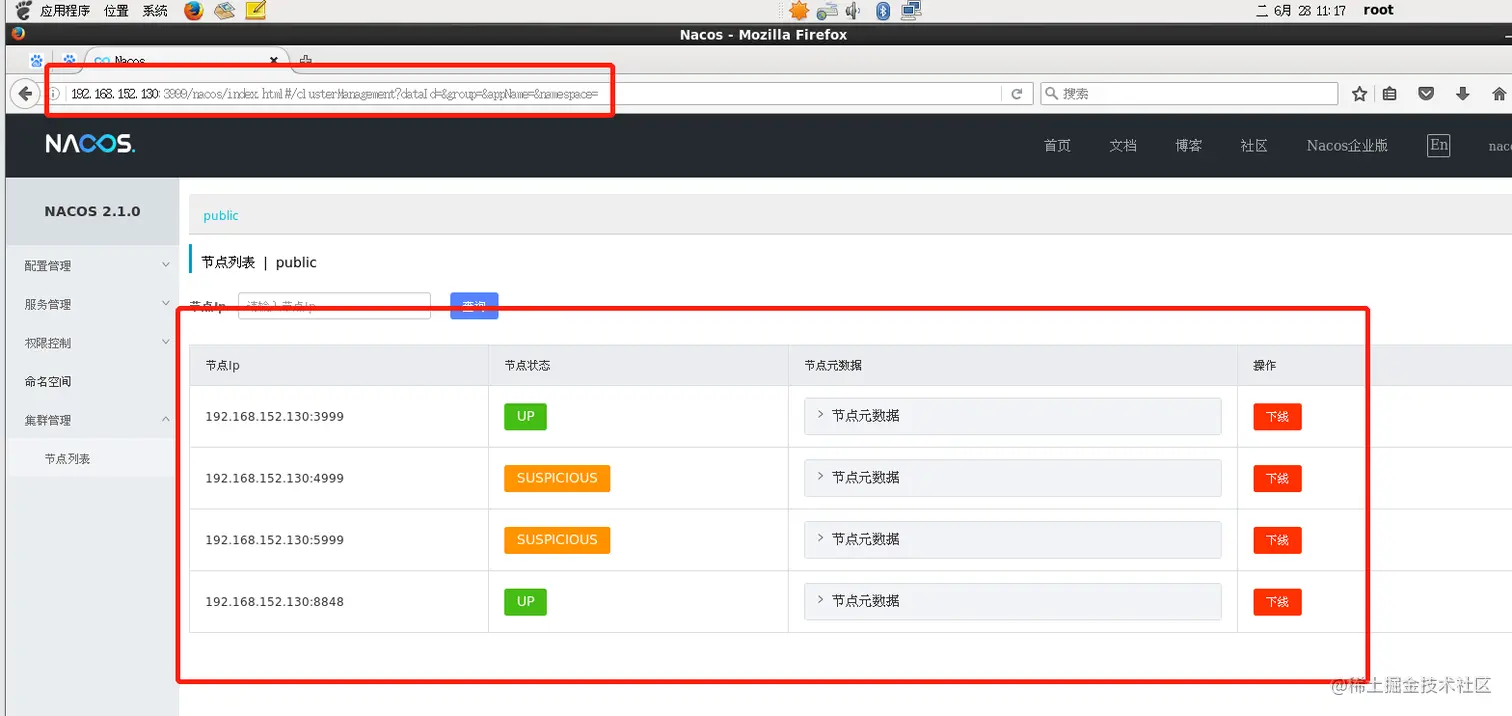
Task: Click node address 192.168.152.130:4999
Action: pyautogui.click(x=274, y=478)
